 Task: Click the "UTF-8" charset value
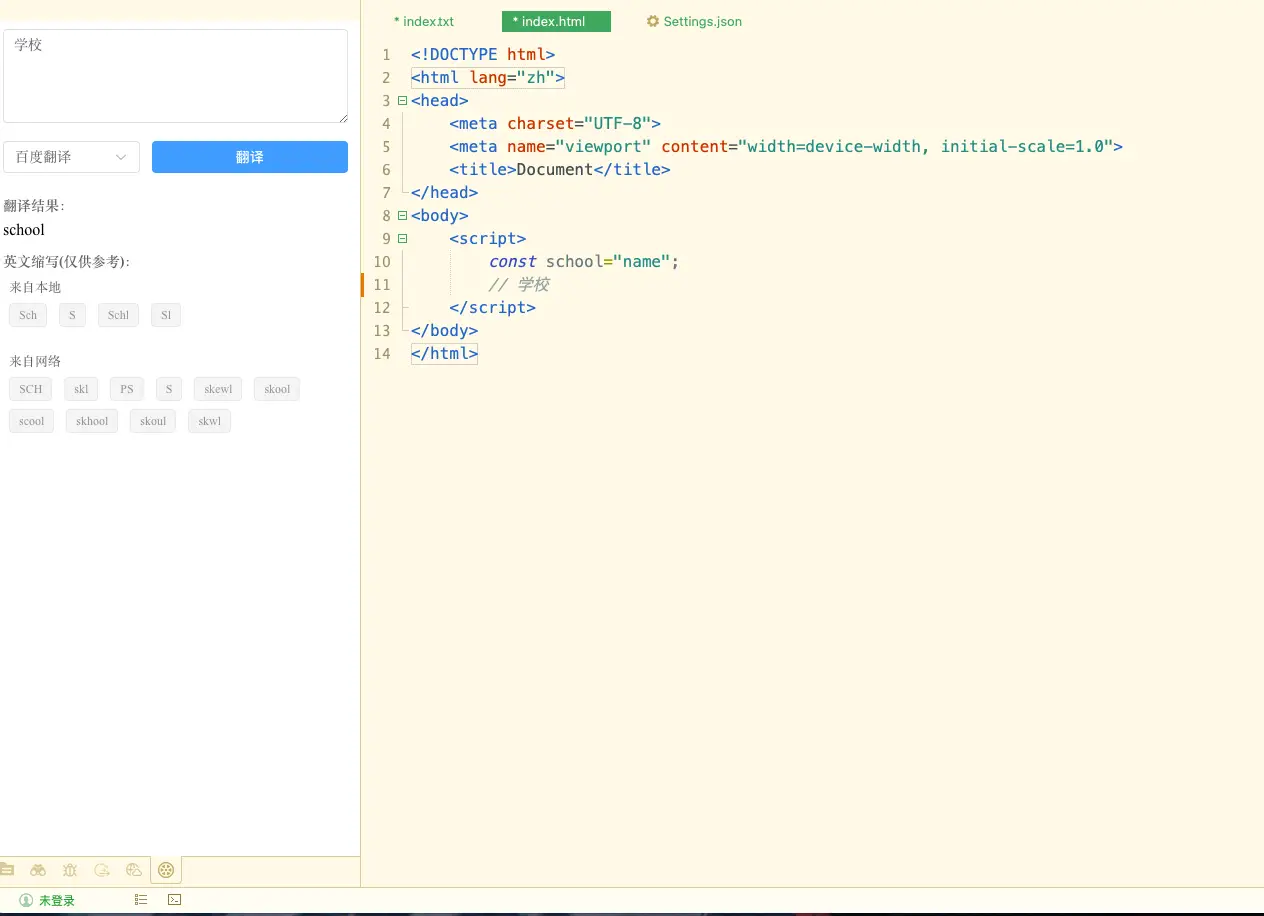617,123
